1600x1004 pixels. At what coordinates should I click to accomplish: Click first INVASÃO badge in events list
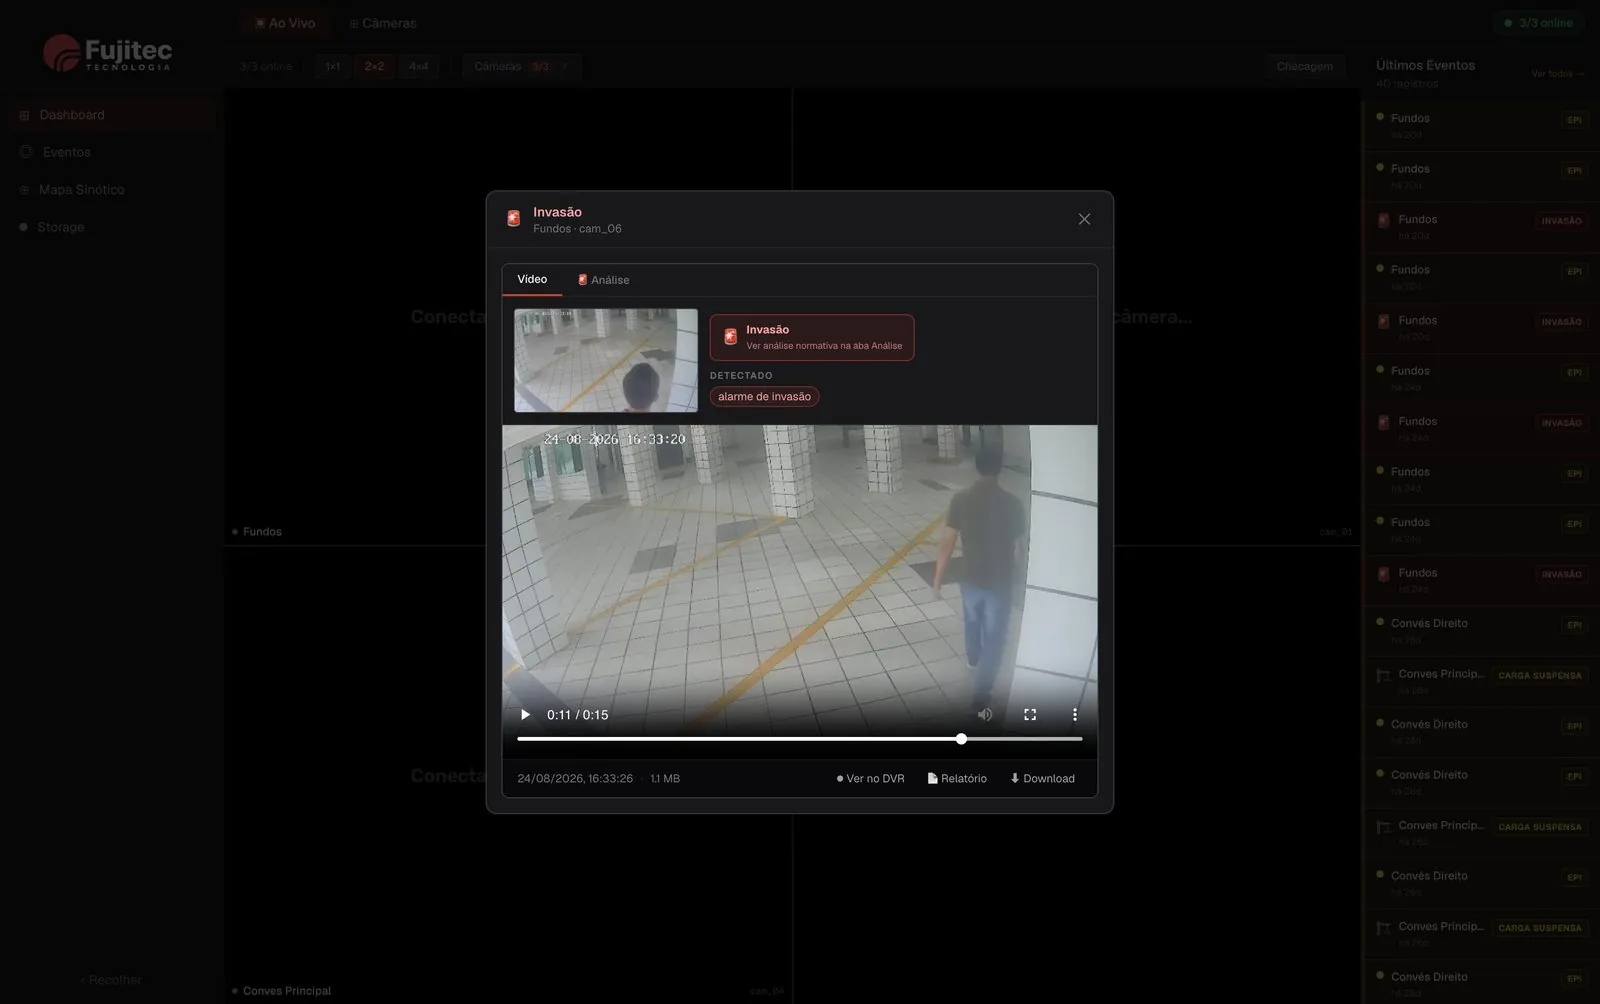1561,221
